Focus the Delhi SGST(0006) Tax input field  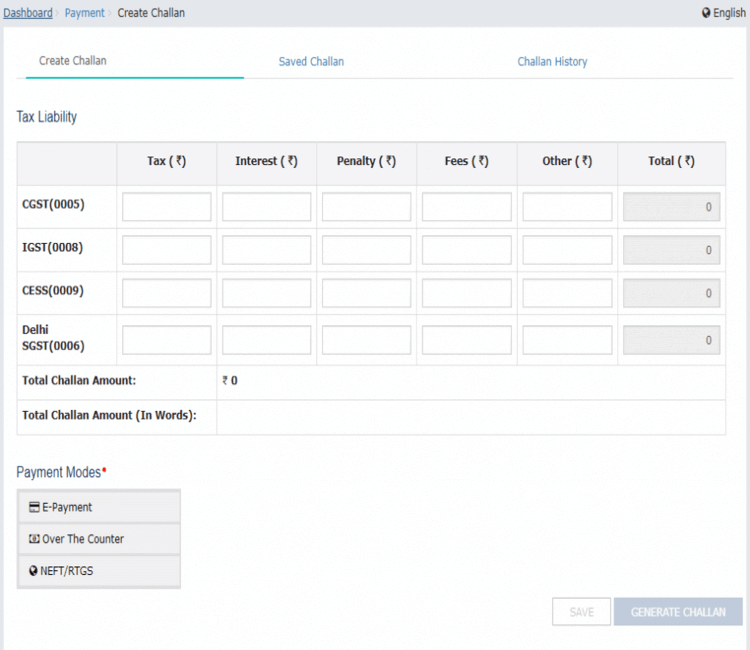click(166, 340)
